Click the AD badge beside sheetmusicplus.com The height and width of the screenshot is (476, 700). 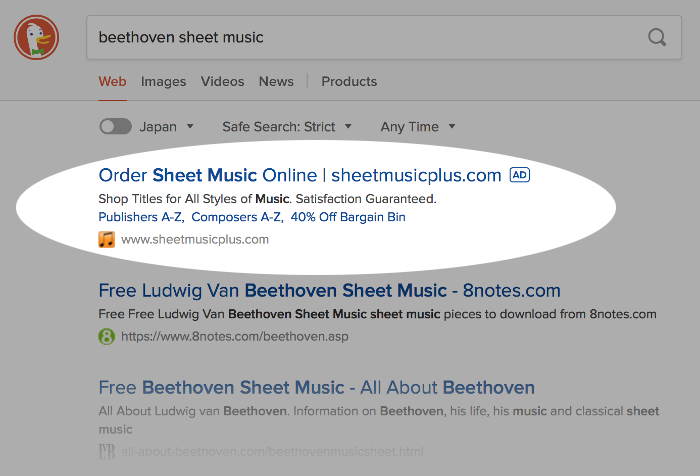520,175
